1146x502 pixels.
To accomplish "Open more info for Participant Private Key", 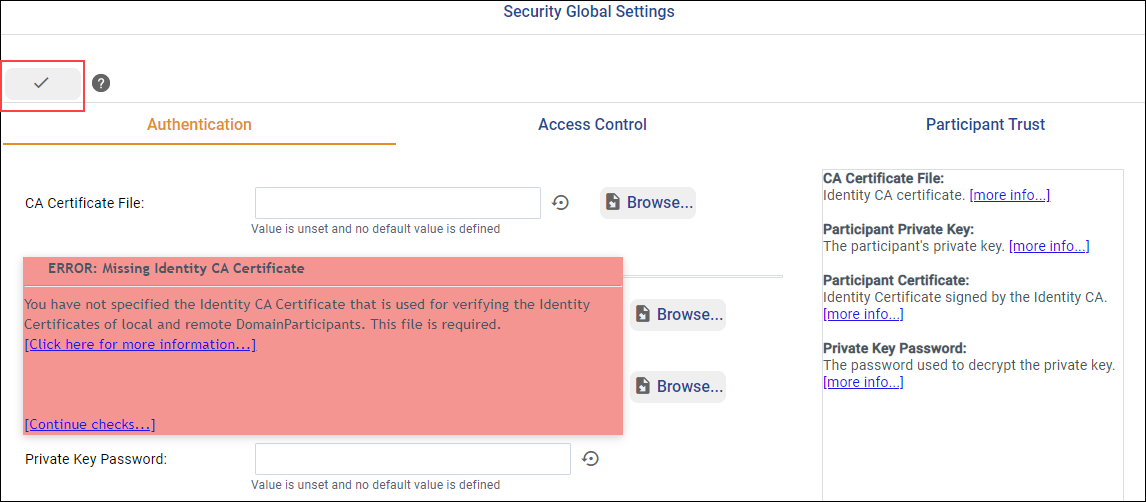I will [1049, 246].
